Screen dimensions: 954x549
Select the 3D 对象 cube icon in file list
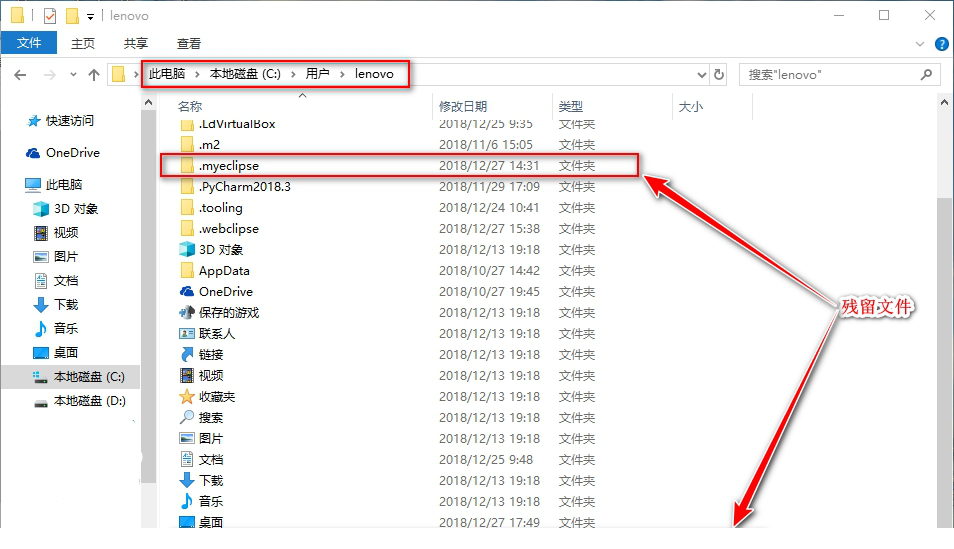pos(187,250)
